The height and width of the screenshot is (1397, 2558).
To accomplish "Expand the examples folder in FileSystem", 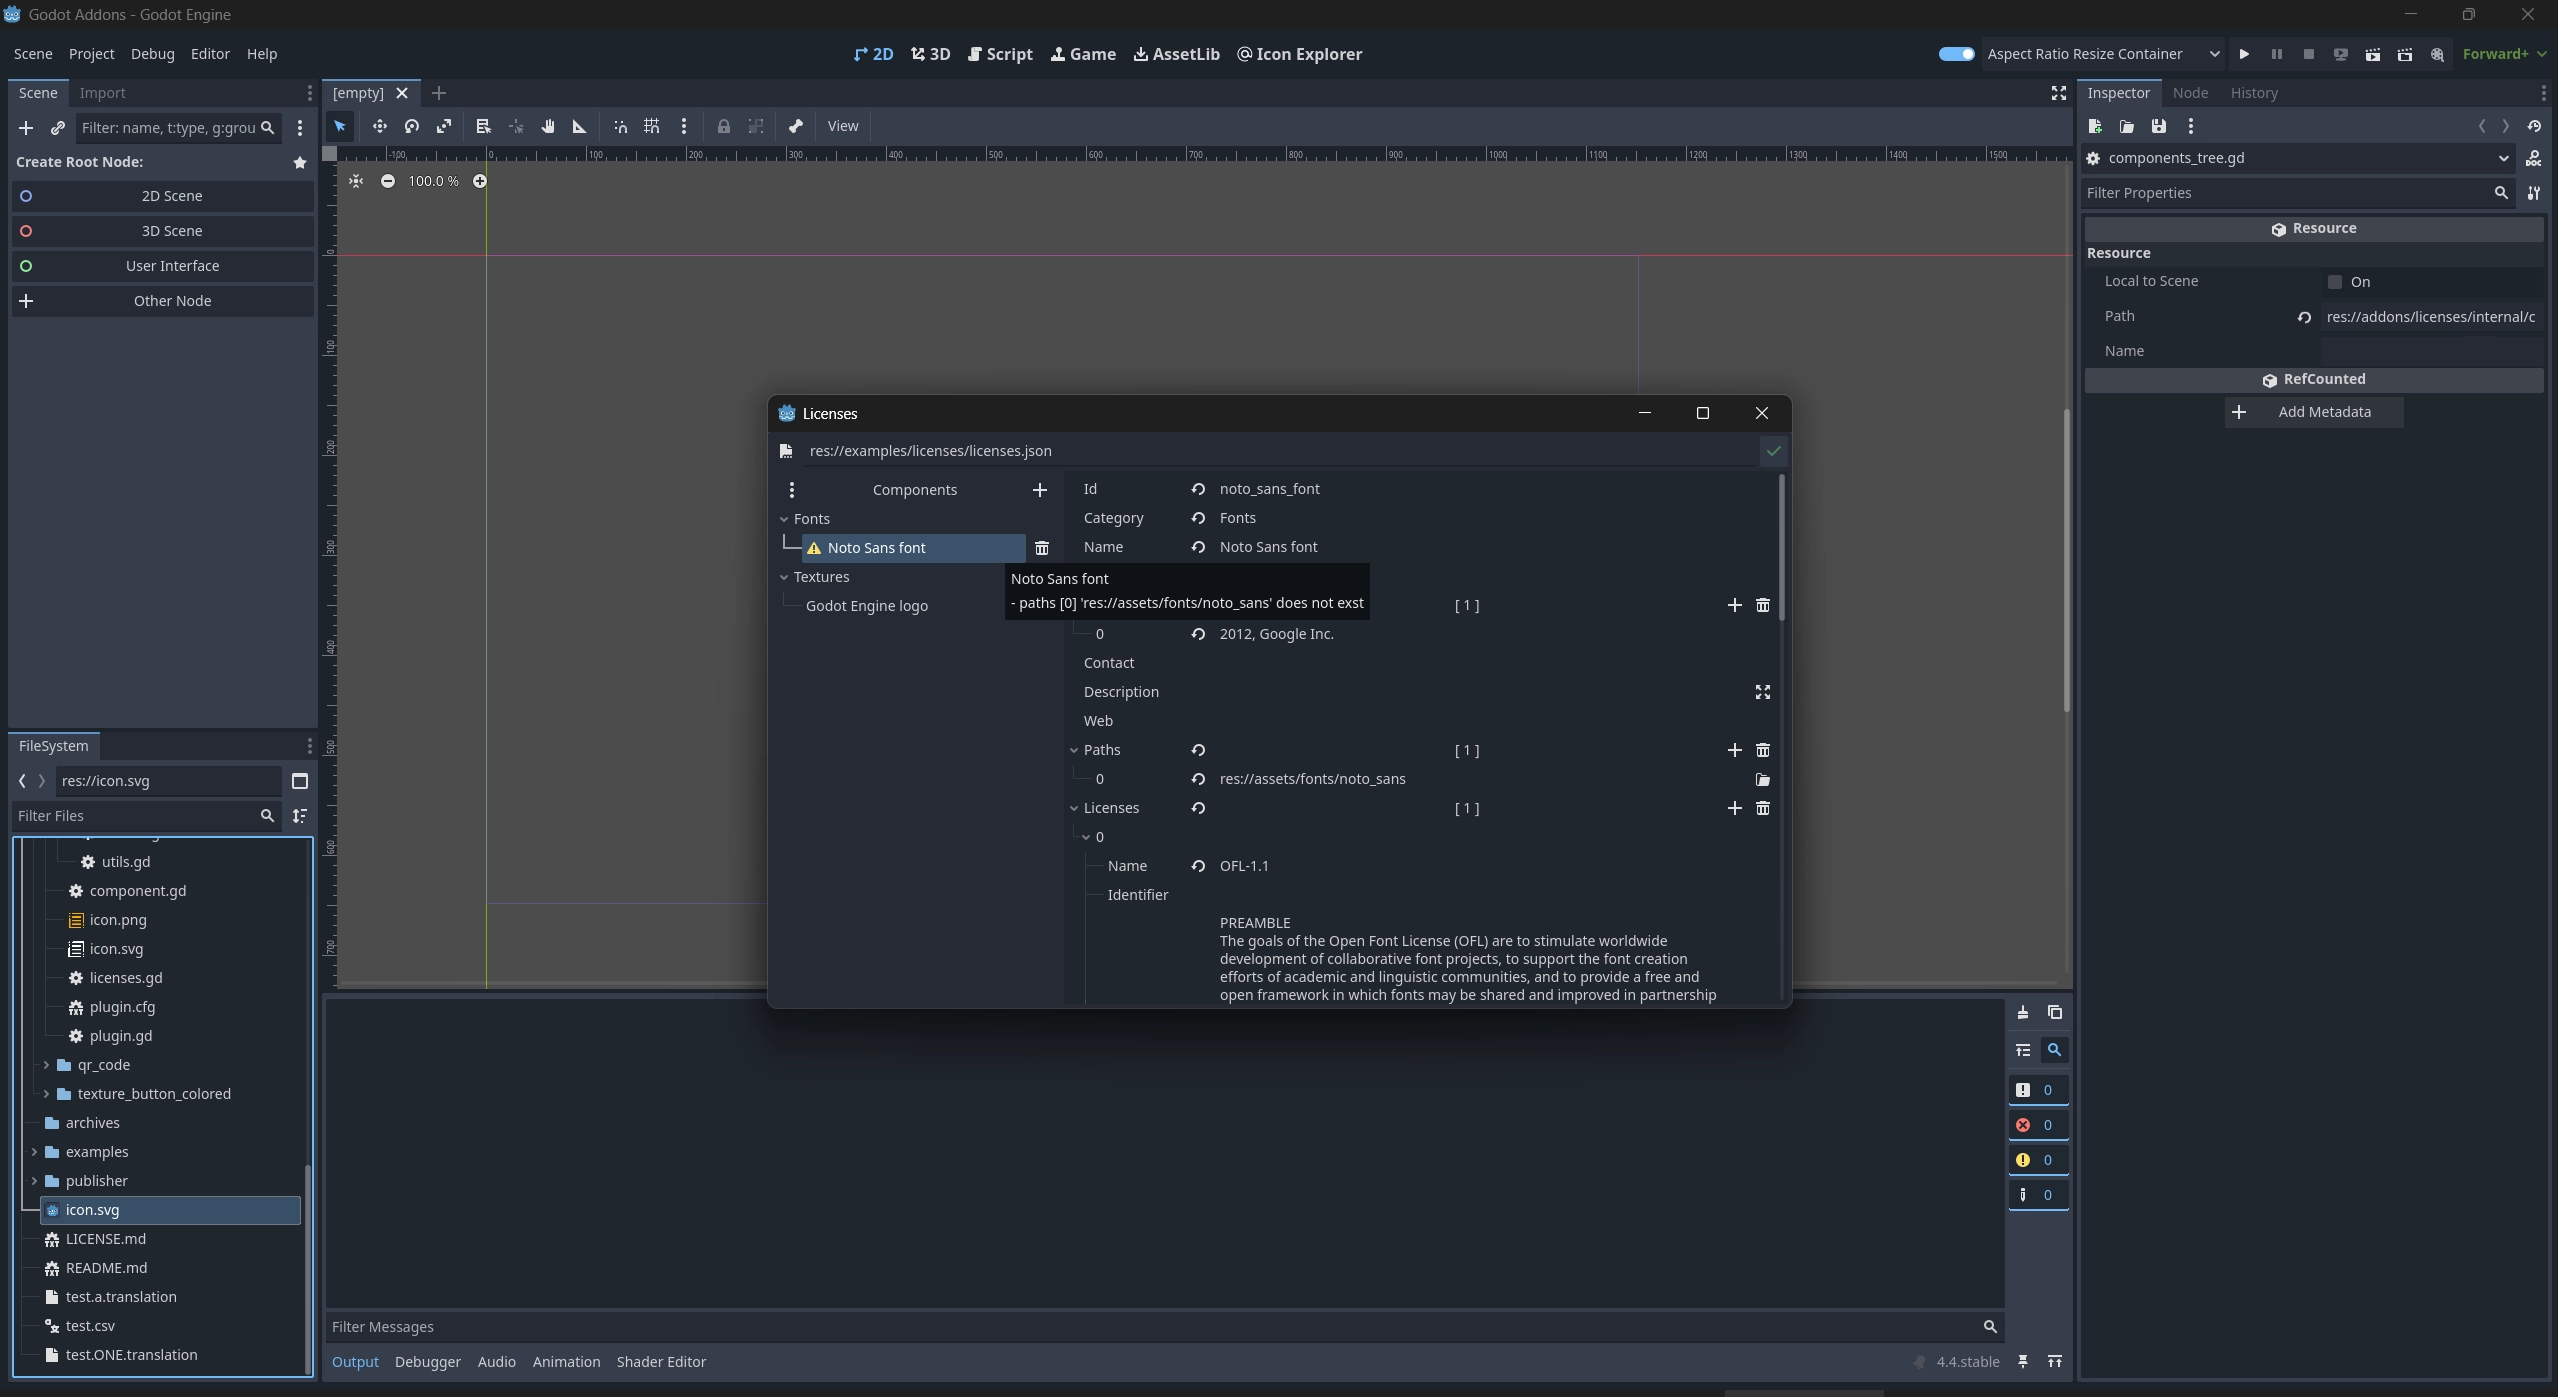I will (x=34, y=1152).
